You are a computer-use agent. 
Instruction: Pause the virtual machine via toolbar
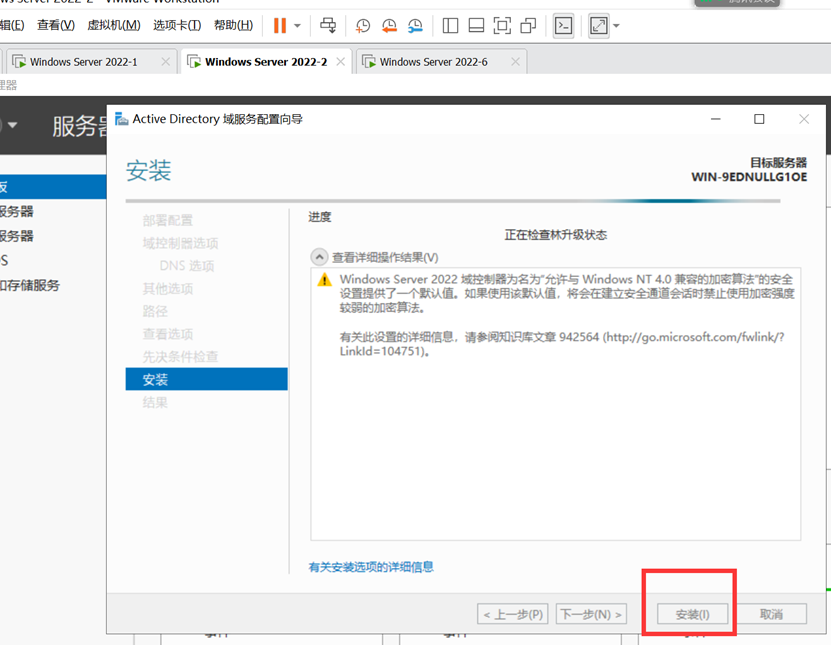point(280,25)
